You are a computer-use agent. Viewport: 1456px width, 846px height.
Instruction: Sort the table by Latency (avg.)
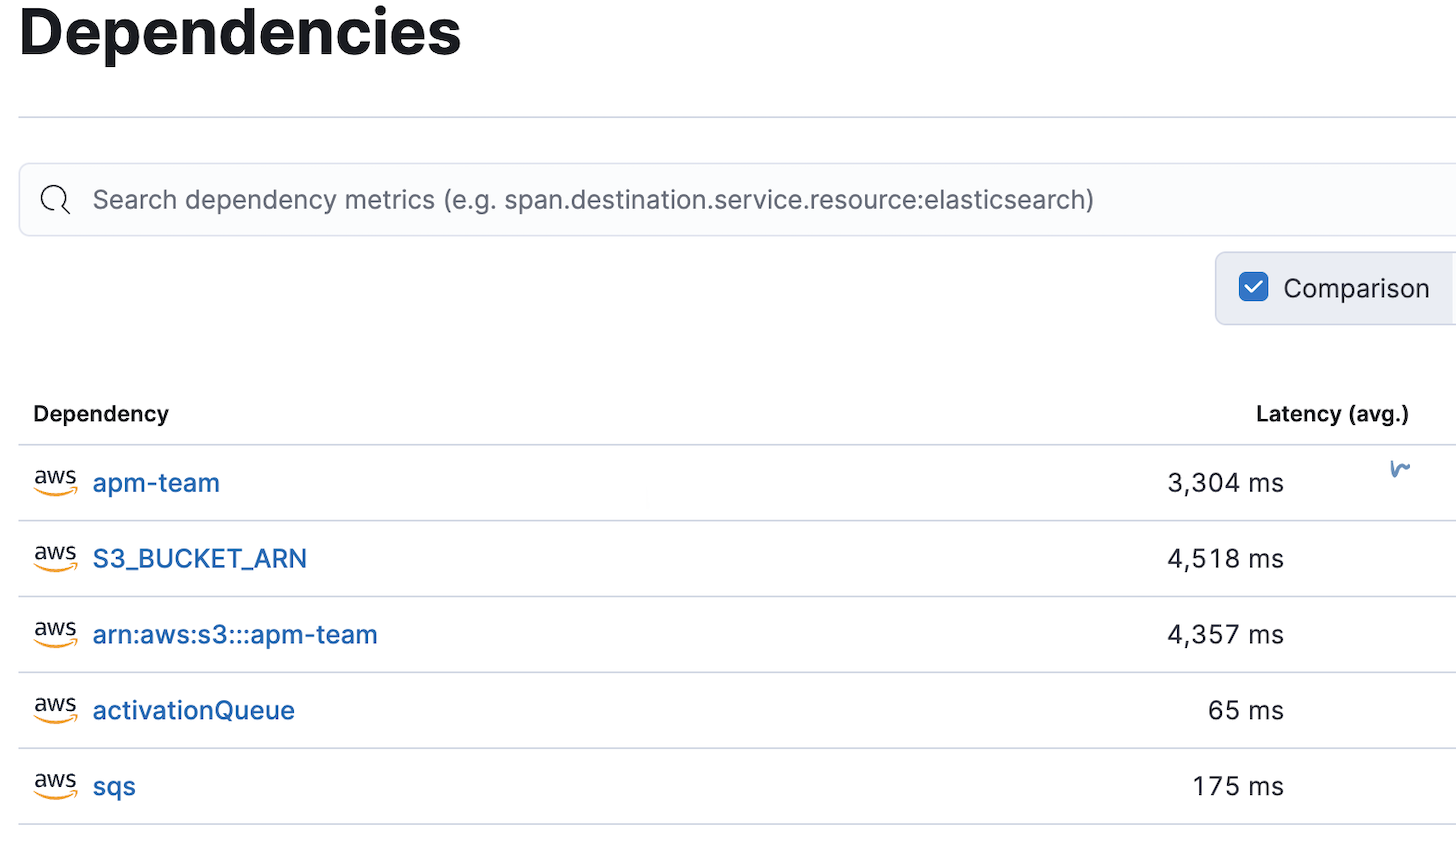coord(1331,413)
